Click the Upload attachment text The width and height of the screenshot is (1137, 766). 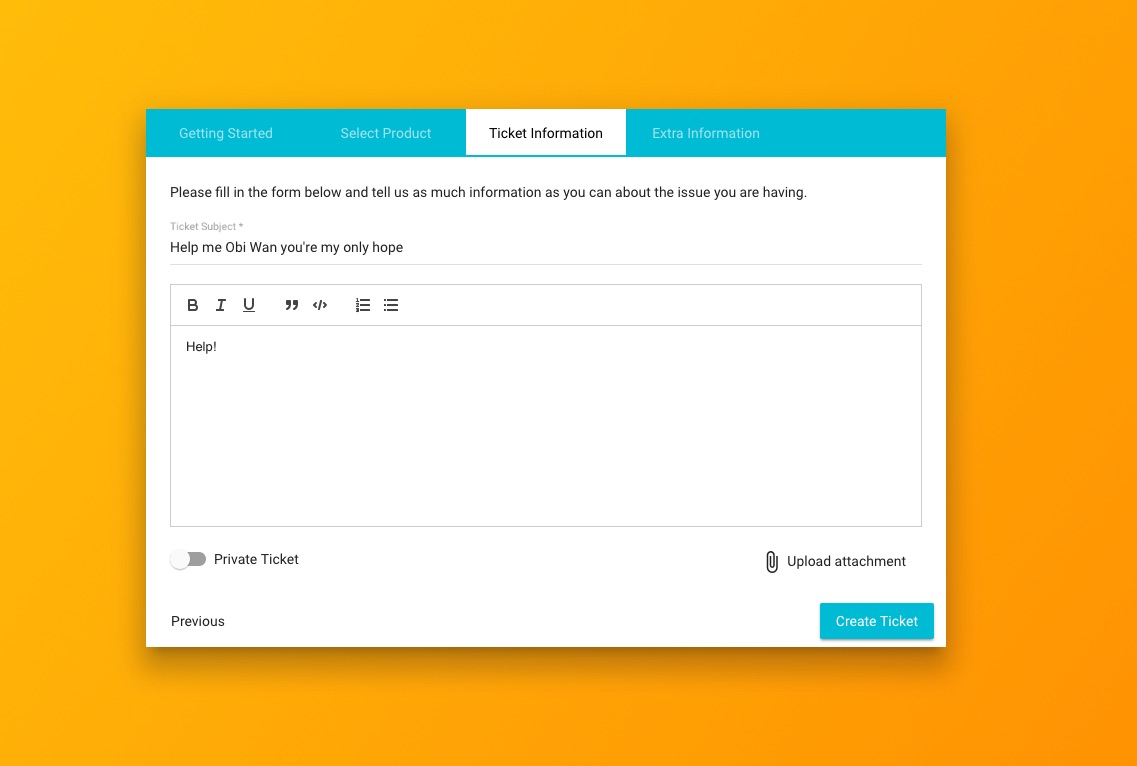[846, 562]
